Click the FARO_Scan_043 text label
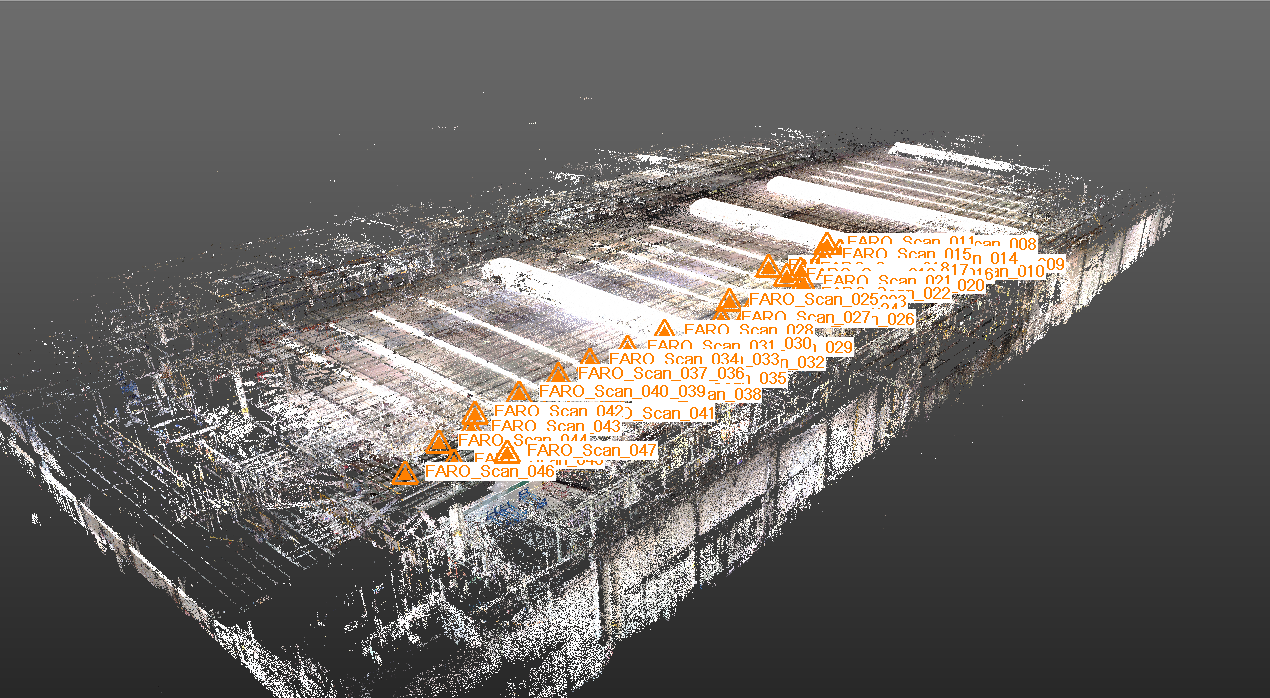Viewport: 1270px width, 698px height. [x=555, y=427]
